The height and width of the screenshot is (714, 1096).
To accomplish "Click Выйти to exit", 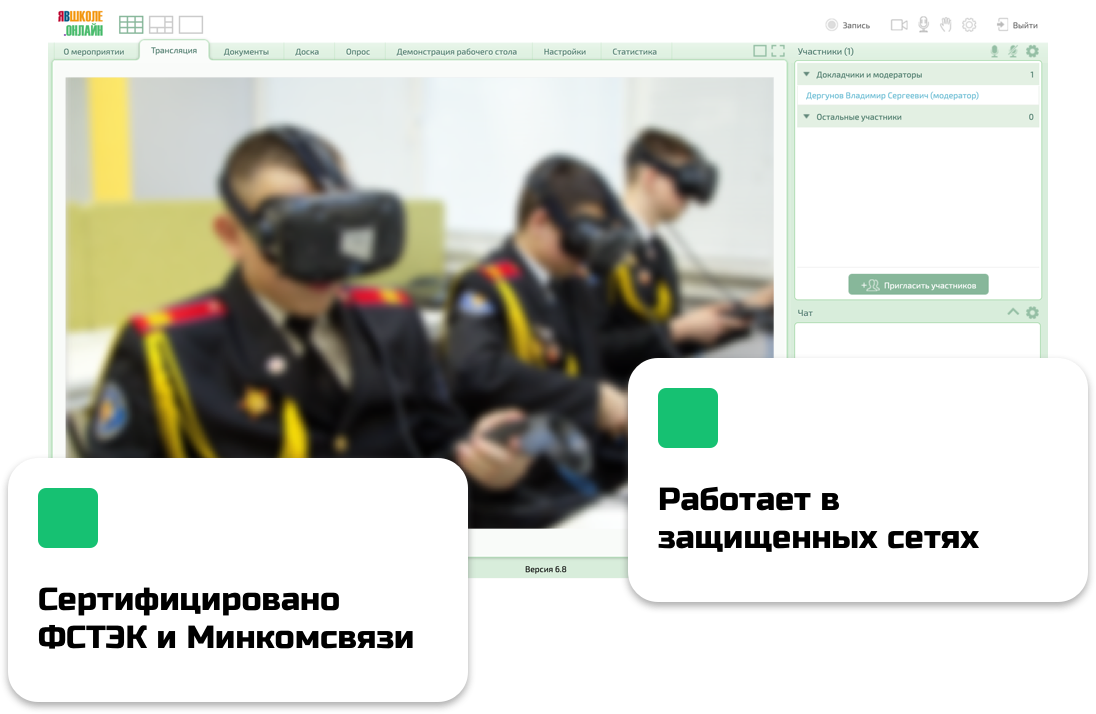I will click(1017, 25).
